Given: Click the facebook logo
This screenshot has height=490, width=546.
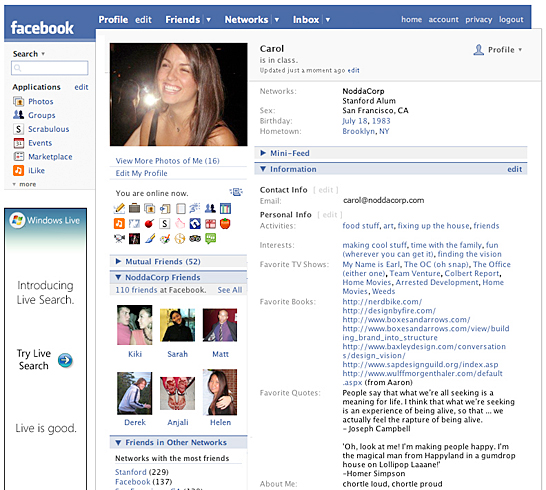Looking at the screenshot, I should point(42,28).
